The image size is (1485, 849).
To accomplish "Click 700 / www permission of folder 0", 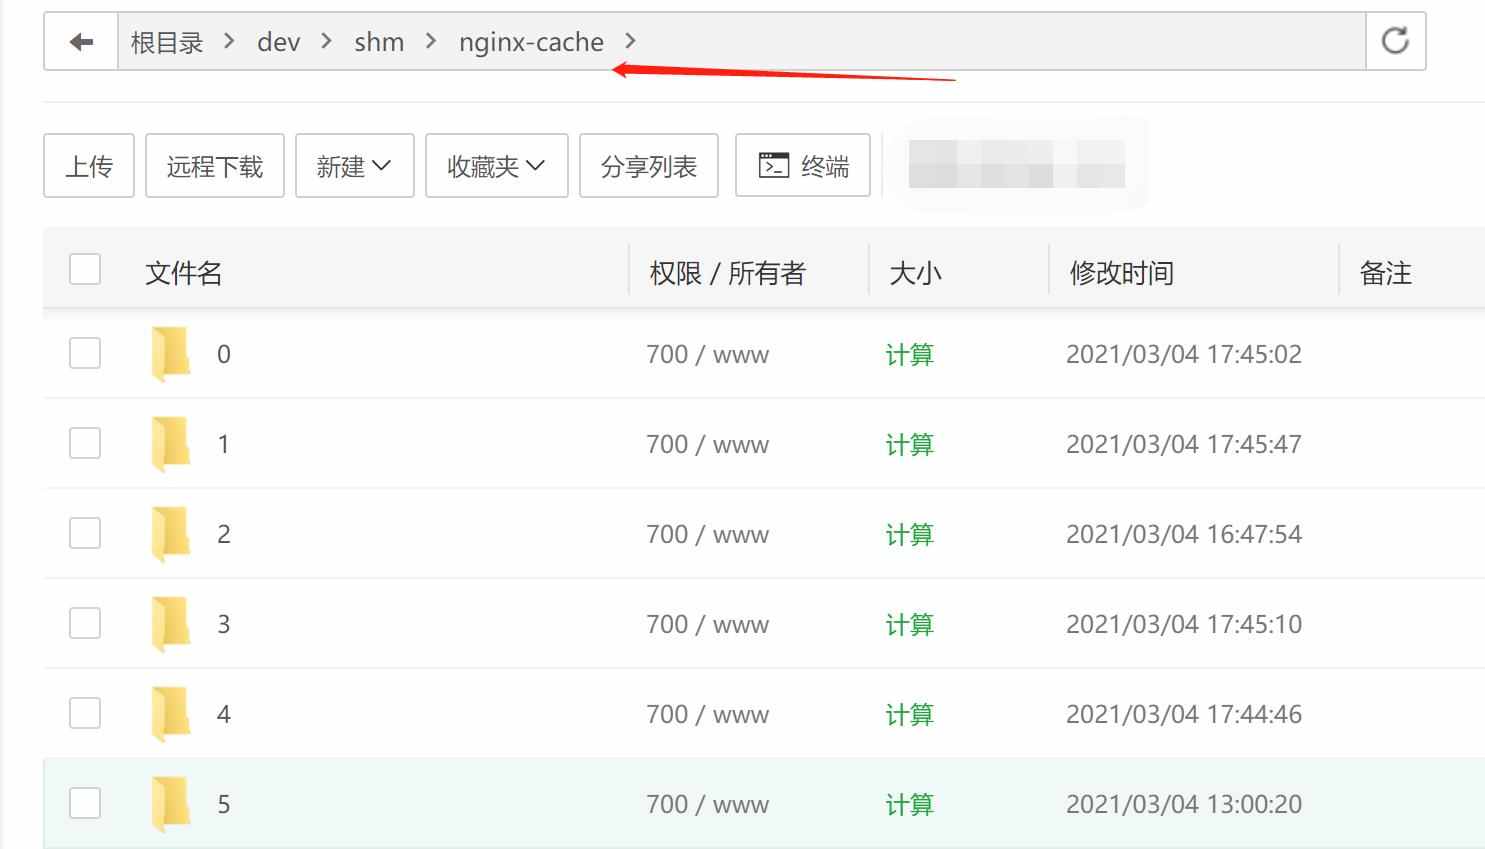I will pos(708,354).
